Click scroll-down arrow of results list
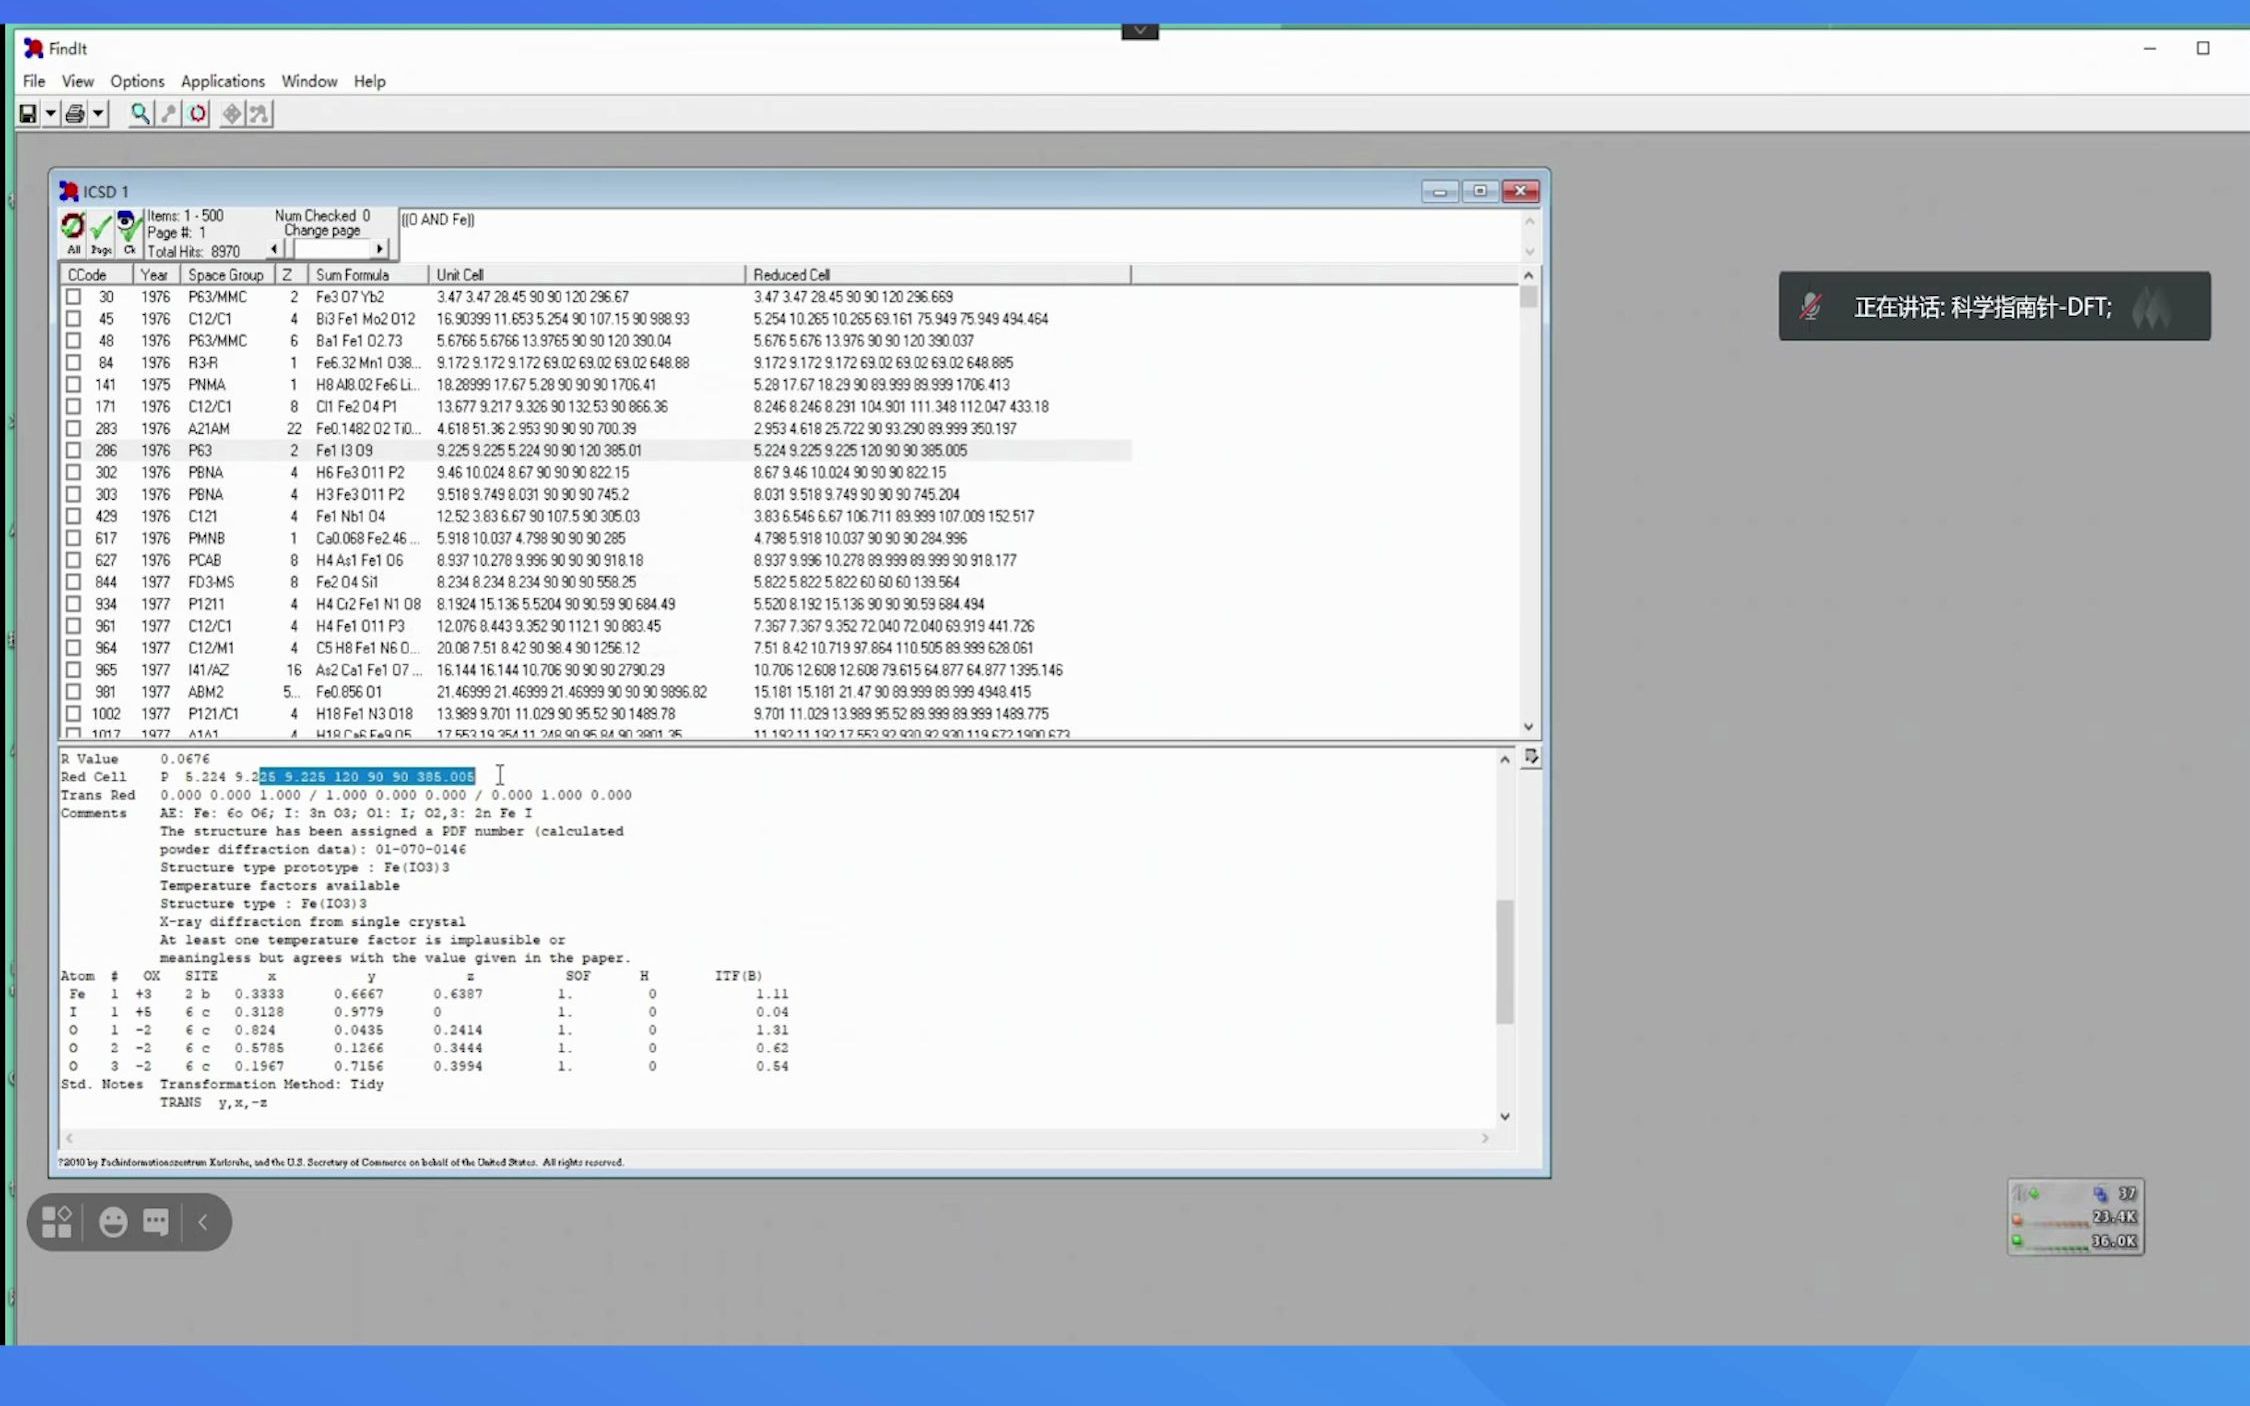 (1528, 727)
